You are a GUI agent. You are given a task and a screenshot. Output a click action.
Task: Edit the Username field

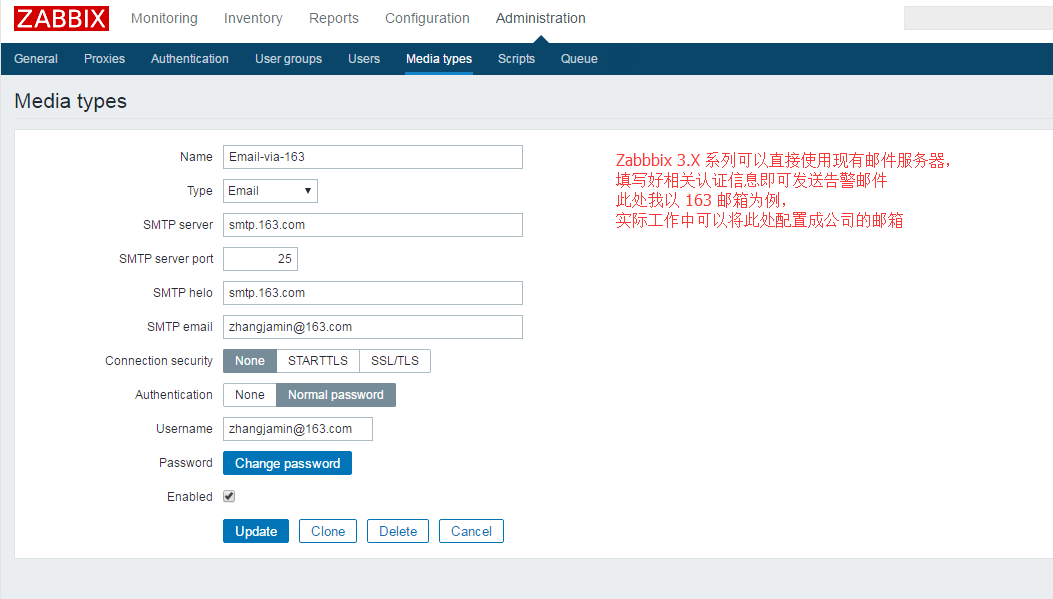click(297, 429)
